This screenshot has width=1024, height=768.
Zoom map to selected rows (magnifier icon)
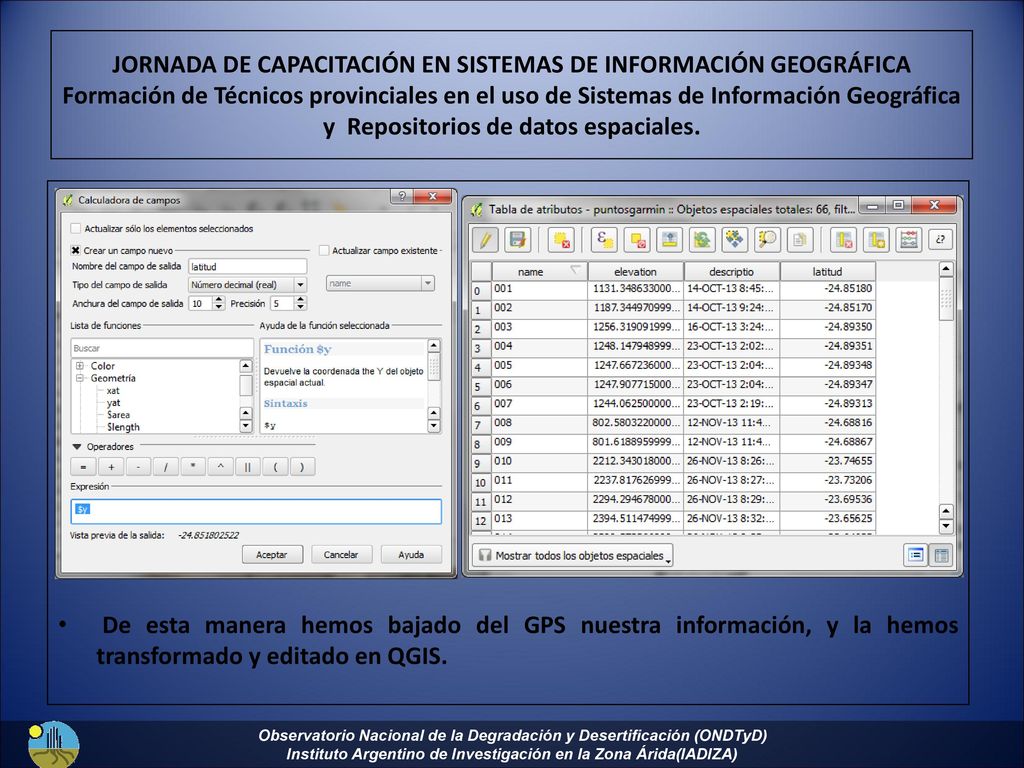click(x=767, y=240)
